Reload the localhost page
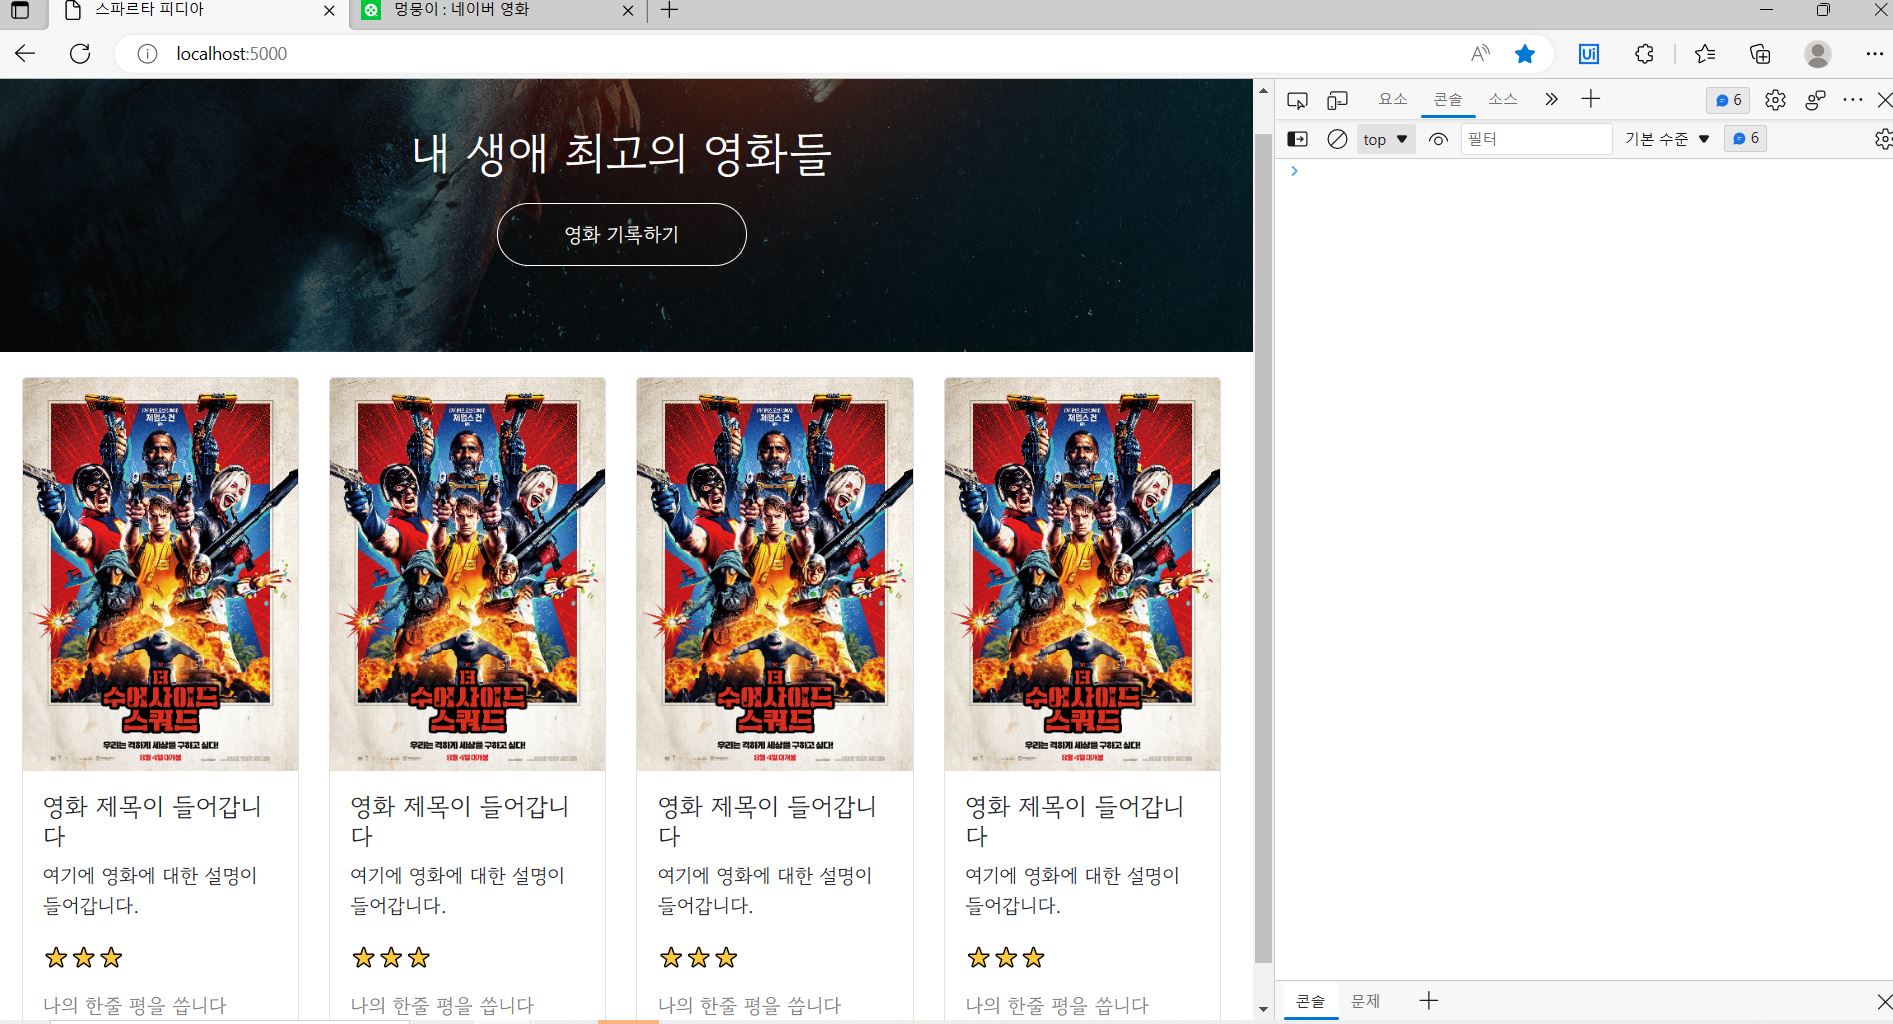 point(80,54)
